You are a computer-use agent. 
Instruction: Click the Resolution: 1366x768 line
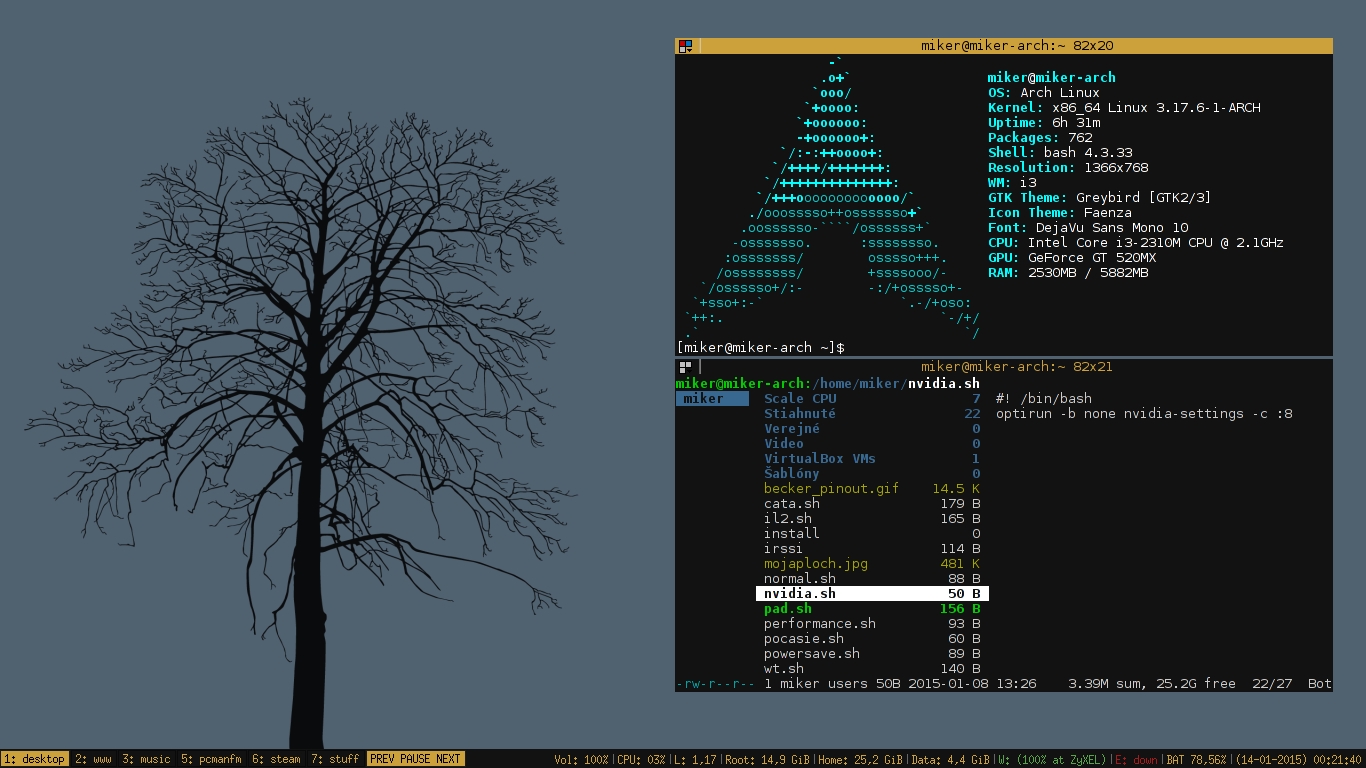1068,168
